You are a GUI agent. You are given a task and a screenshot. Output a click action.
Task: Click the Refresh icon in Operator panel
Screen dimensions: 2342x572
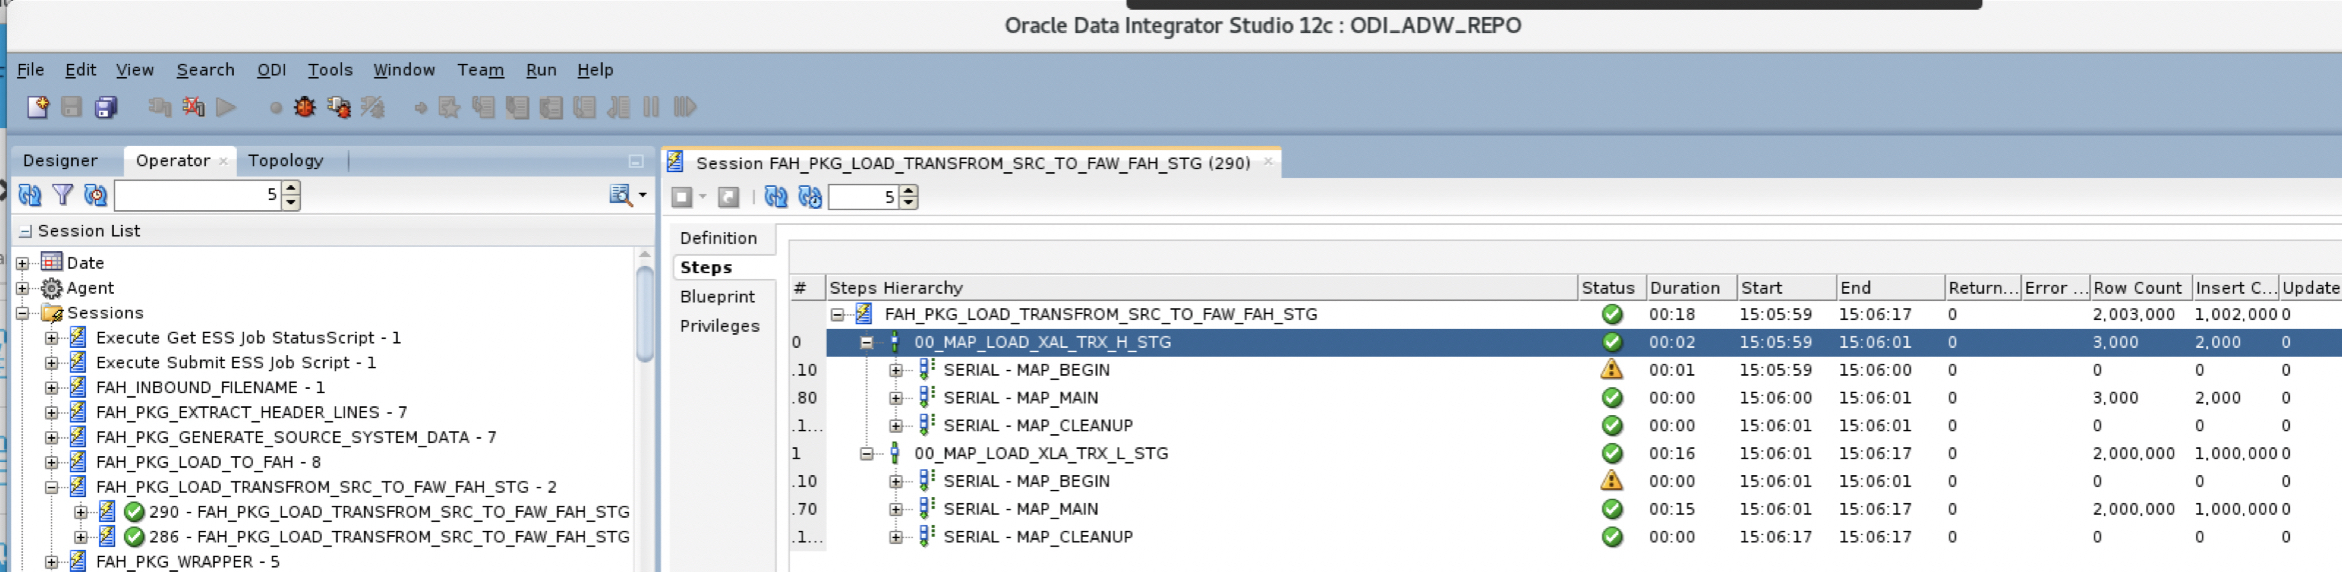(30, 195)
